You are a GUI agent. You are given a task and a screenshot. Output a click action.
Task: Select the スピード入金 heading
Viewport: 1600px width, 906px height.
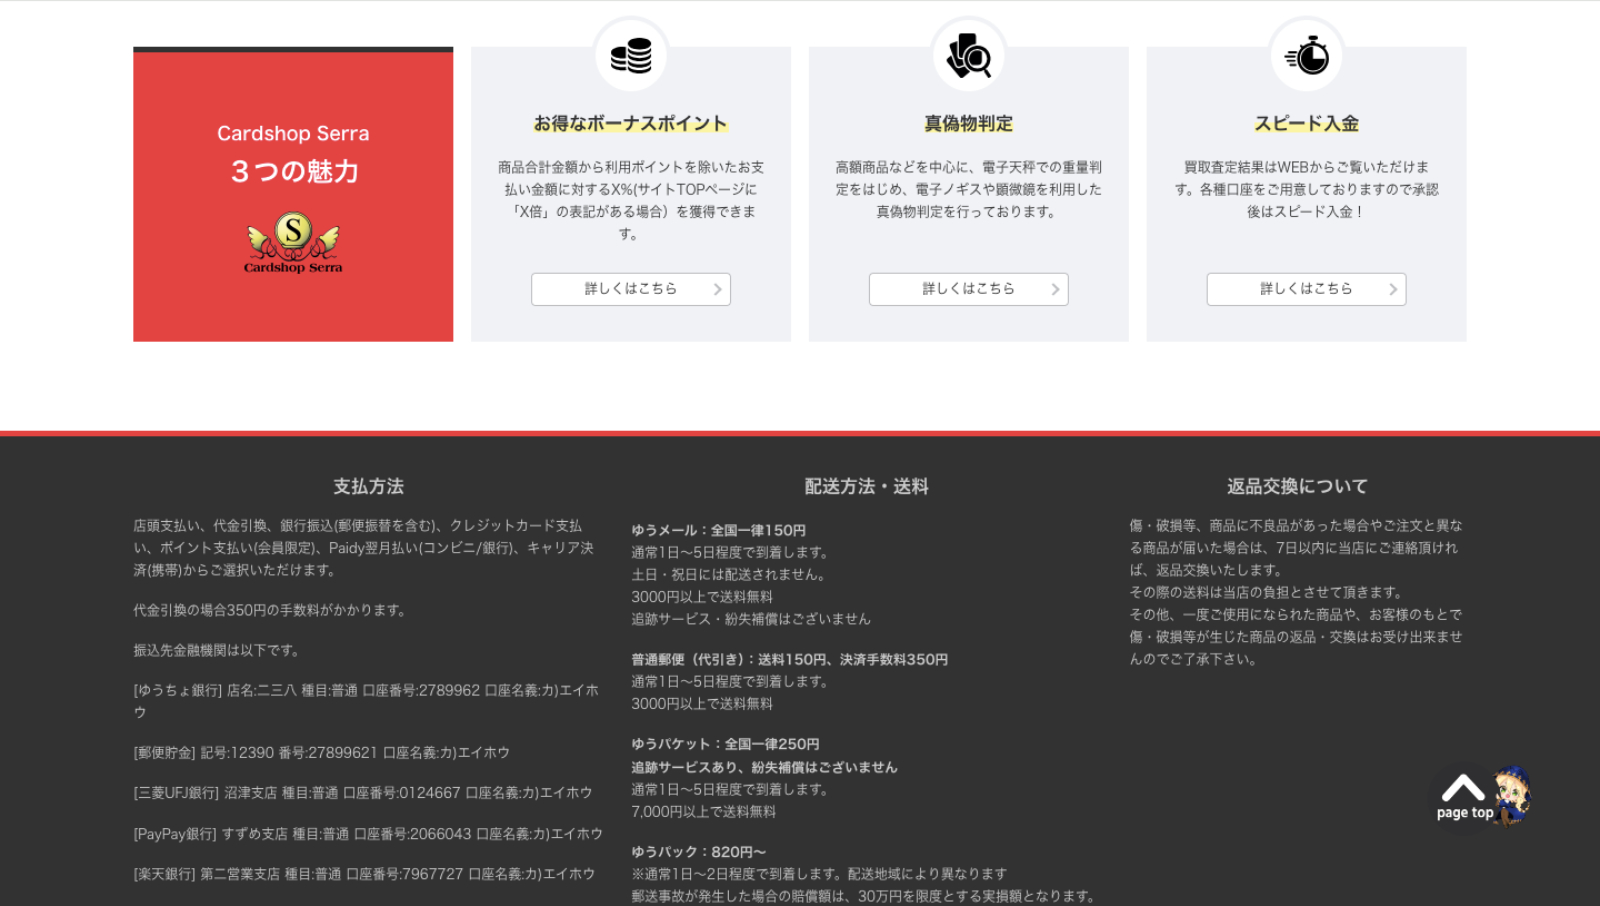[1306, 123]
